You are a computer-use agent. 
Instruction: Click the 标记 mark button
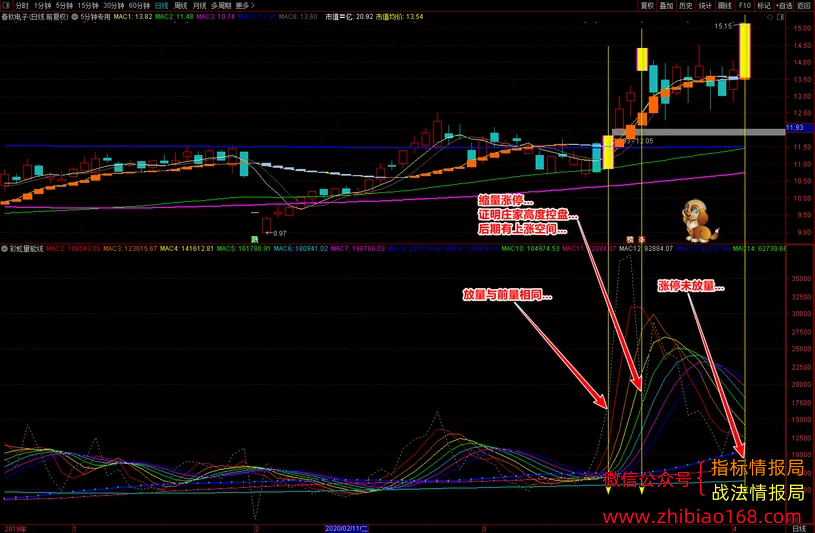click(x=764, y=5)
